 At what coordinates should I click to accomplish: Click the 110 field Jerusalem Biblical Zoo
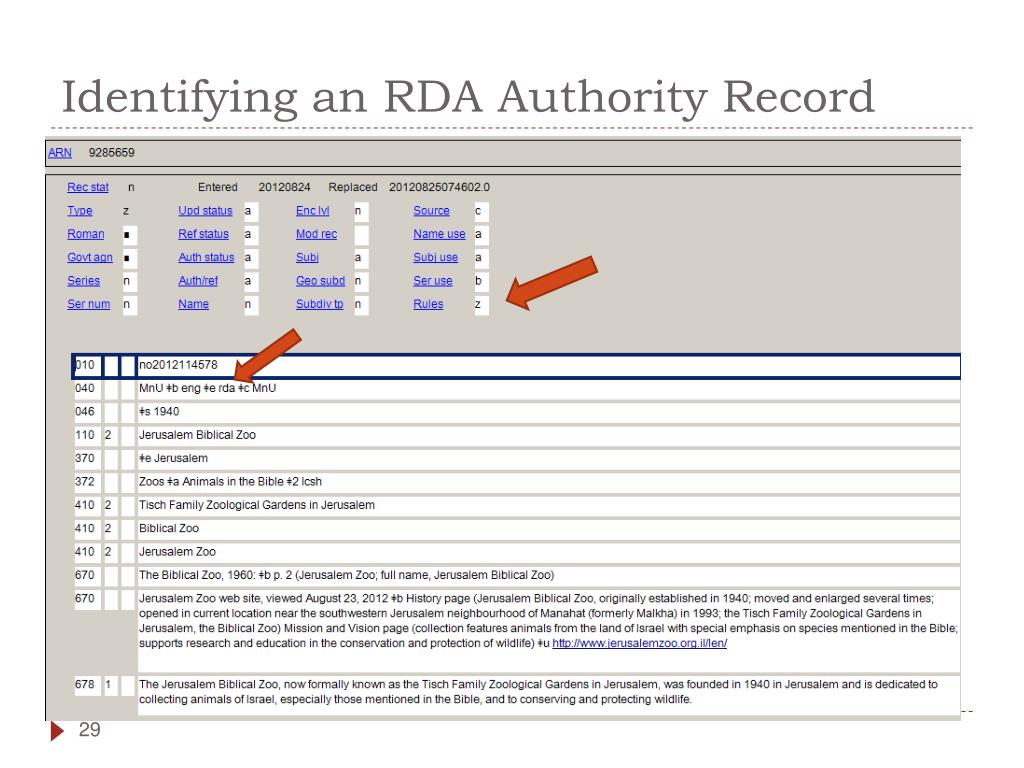click(x=548, y=435)
